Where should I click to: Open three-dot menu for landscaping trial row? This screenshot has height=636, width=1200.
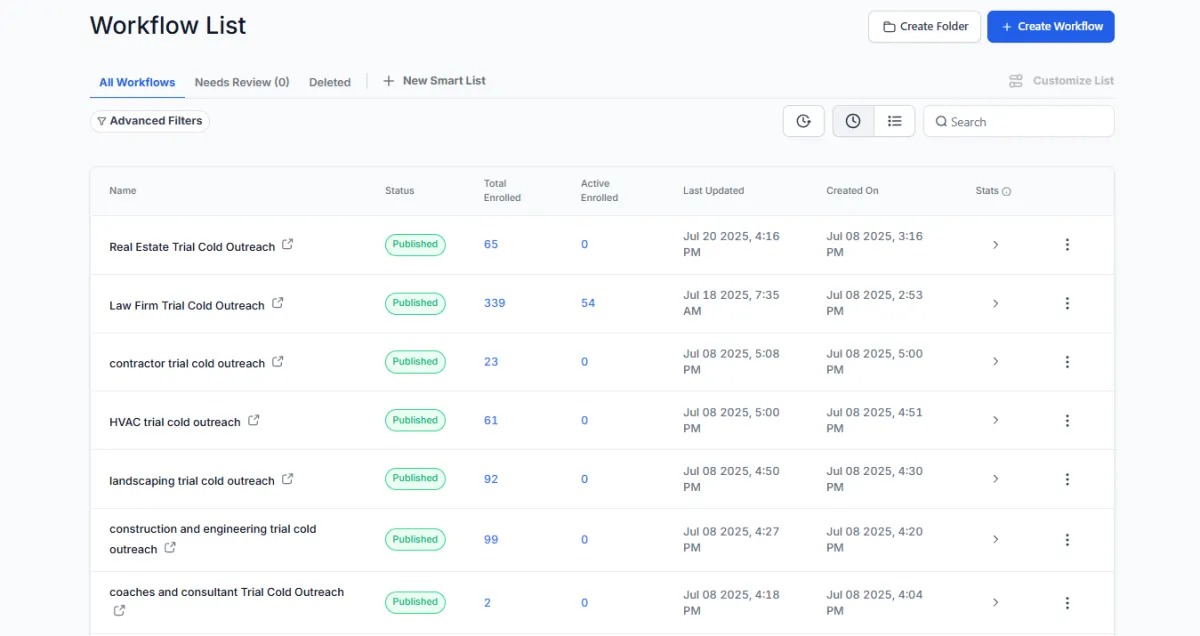click(1067, 479)
